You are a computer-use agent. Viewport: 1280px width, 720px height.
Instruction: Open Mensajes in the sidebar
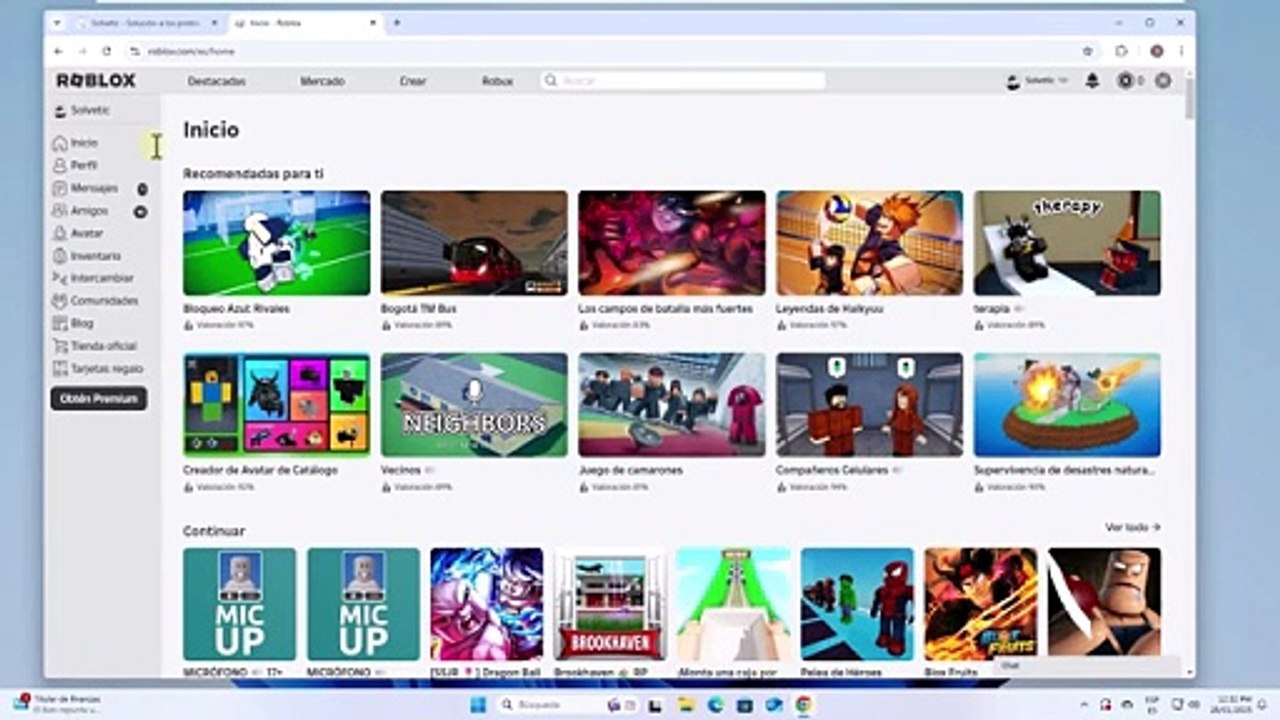point(93,188)
